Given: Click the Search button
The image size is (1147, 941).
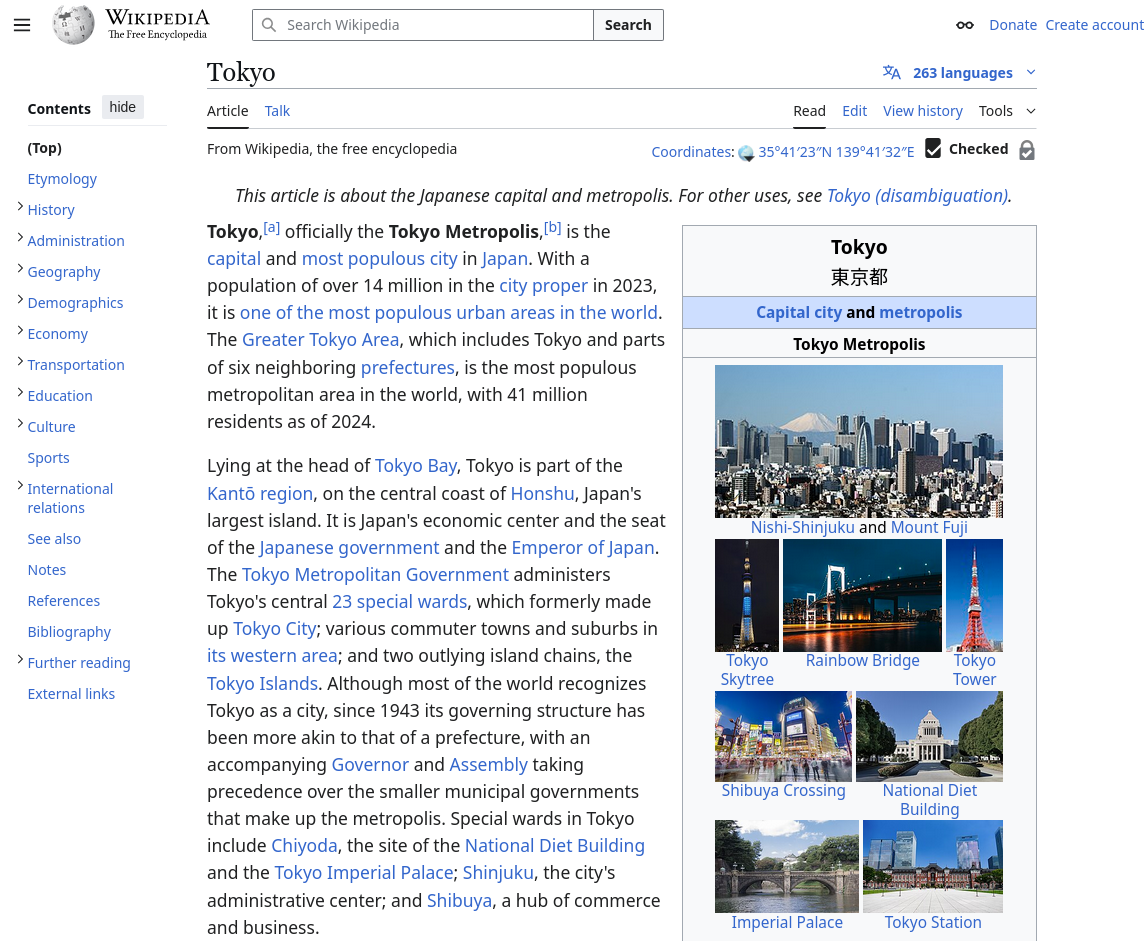Looking at the screenshot, I should (x=628, y=25).
